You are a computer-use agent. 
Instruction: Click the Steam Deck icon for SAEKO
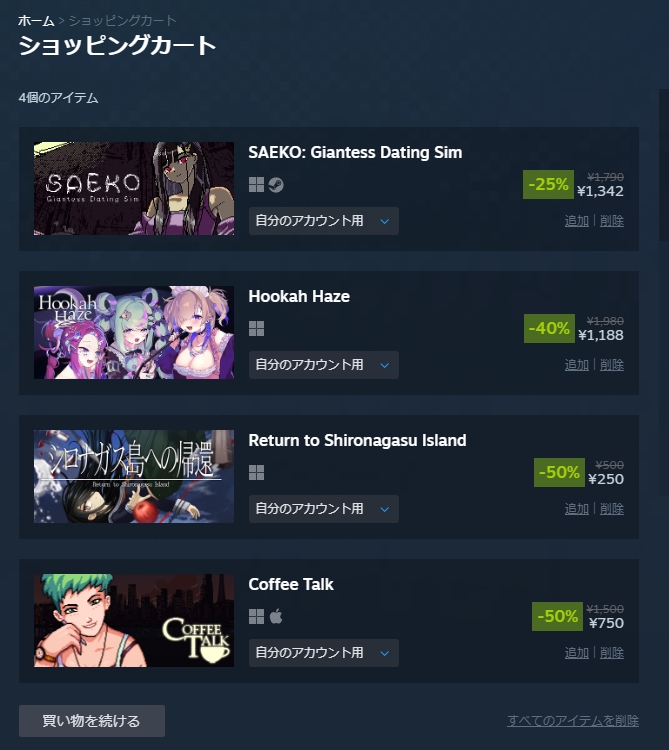pos(275,185)
